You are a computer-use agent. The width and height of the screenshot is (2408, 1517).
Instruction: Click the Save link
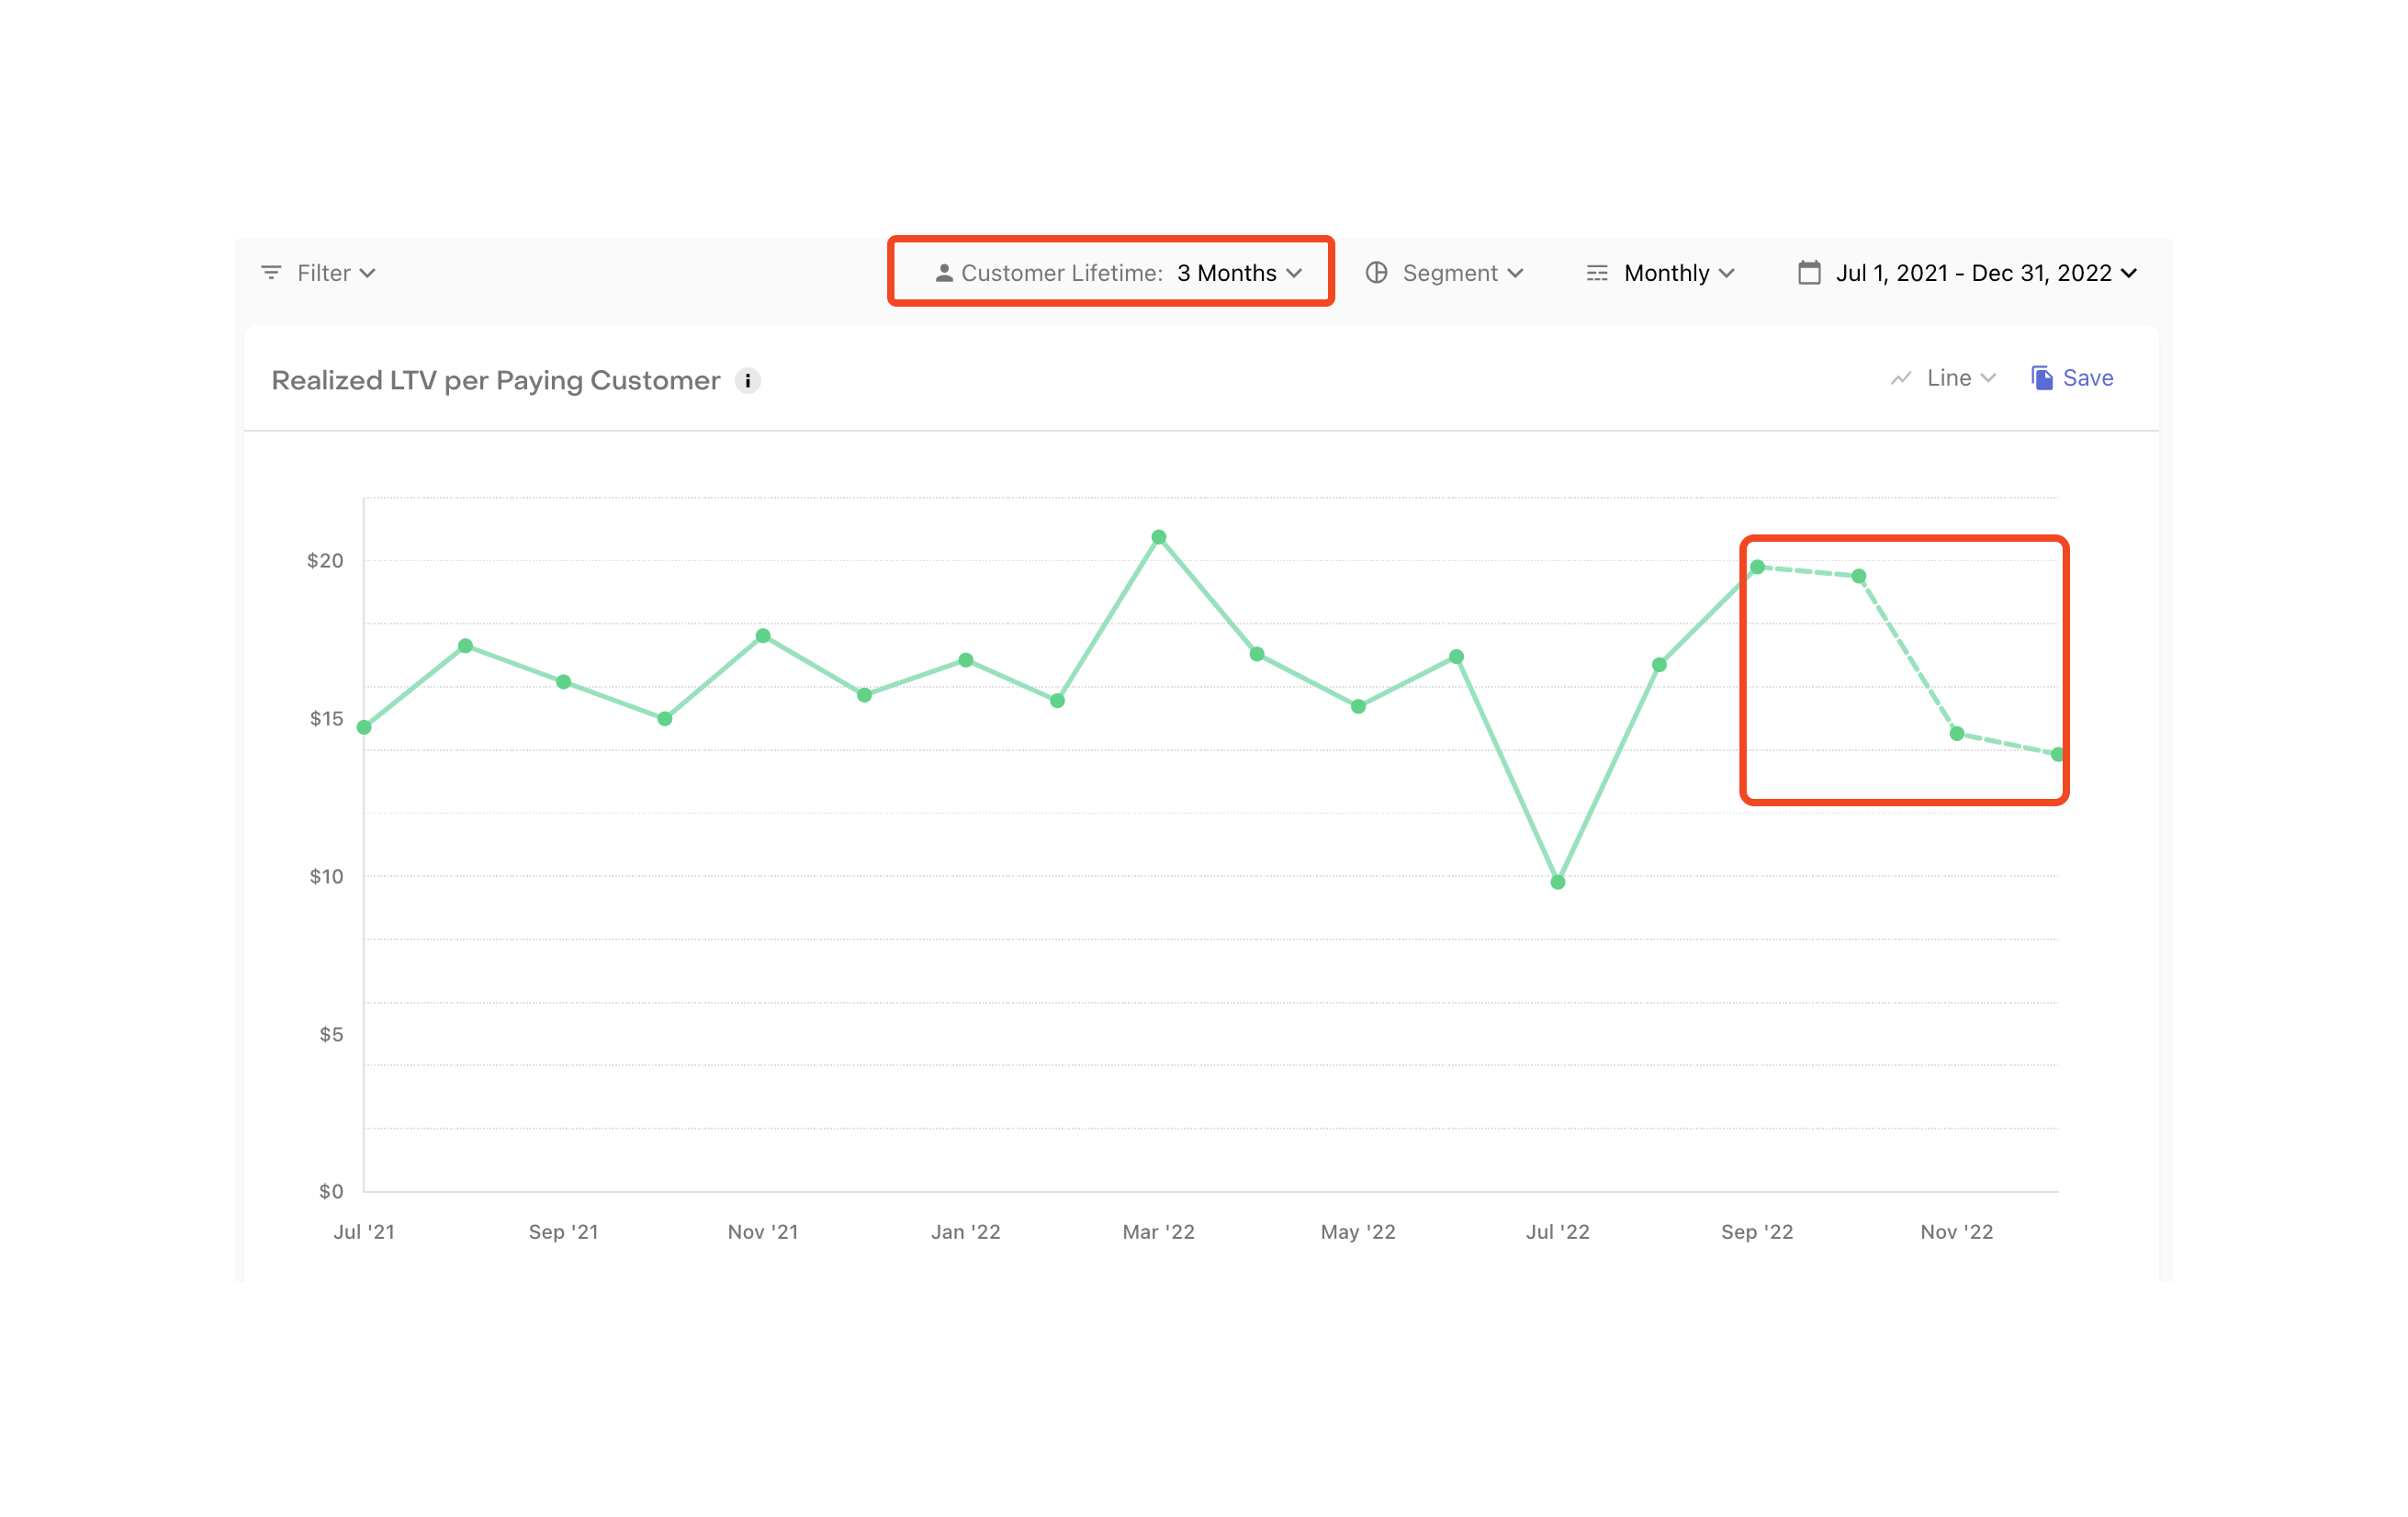2087,378
